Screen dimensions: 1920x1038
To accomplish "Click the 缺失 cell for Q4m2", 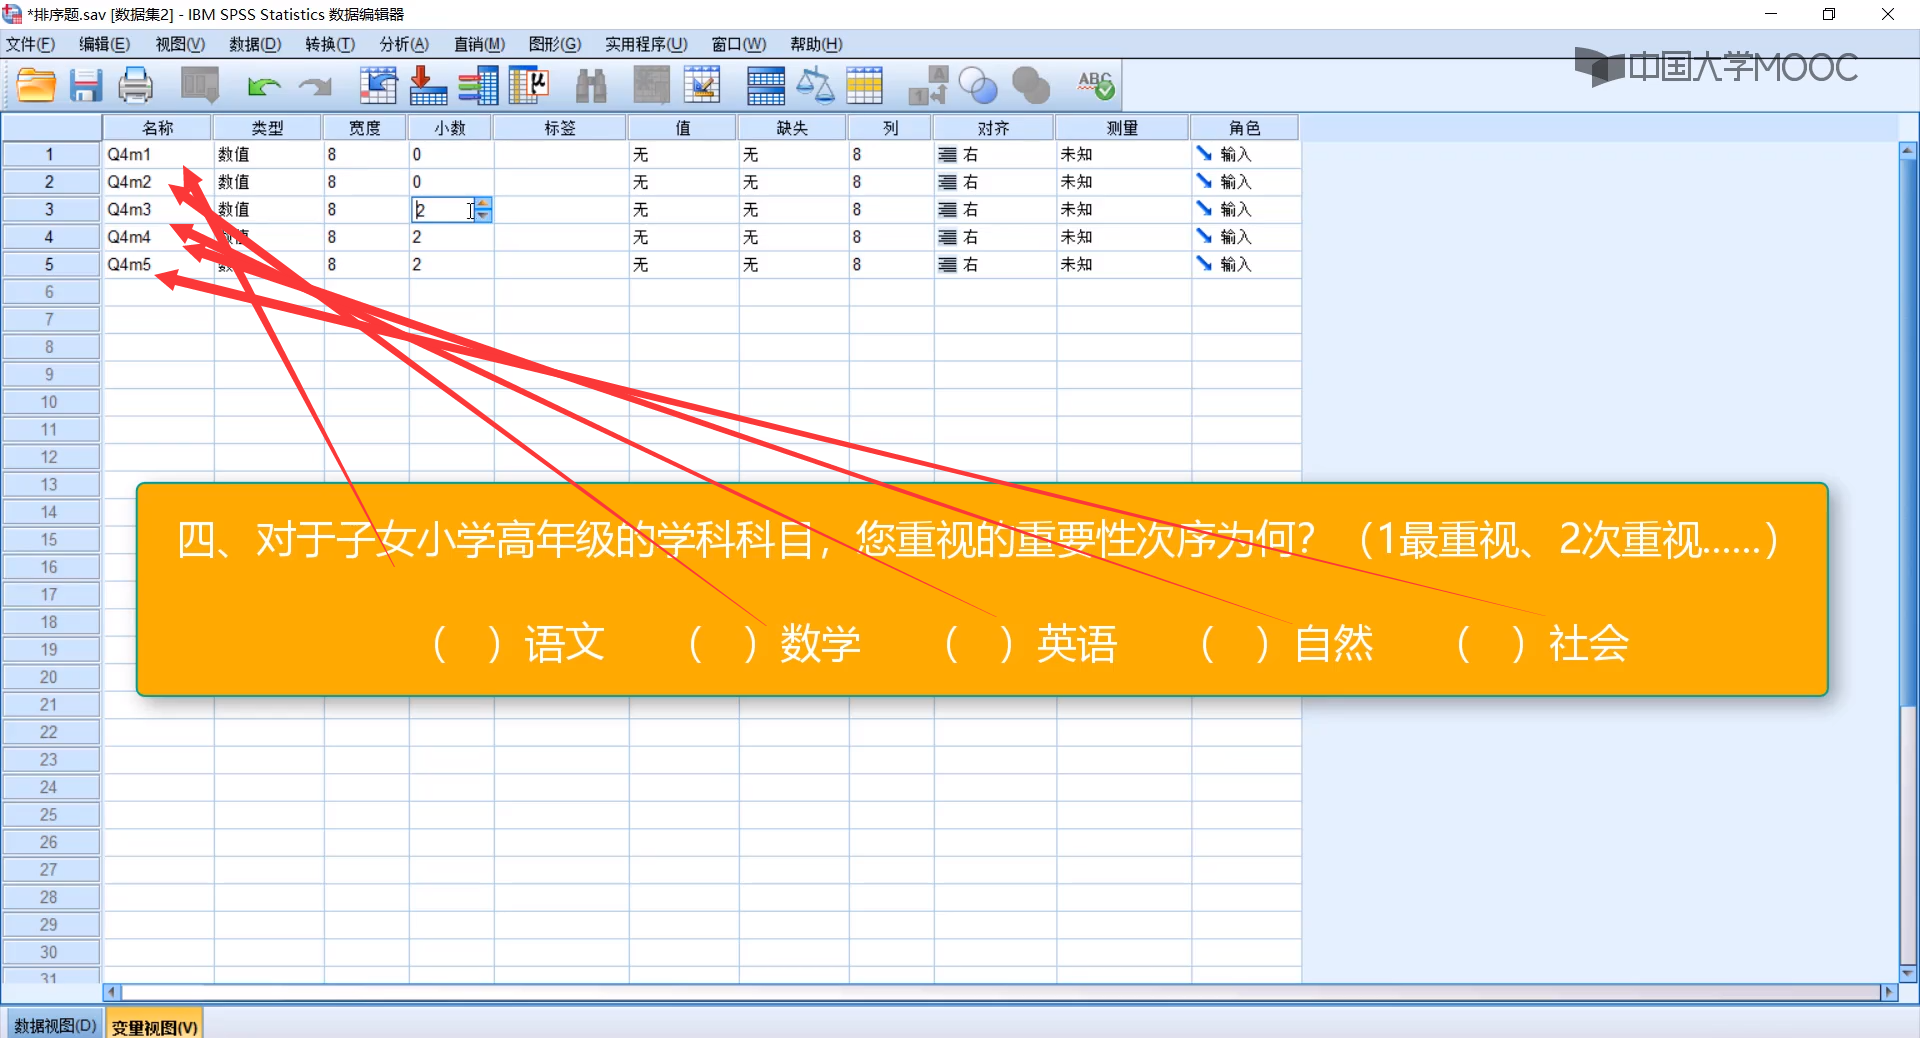I will click(x=793, y=182).
